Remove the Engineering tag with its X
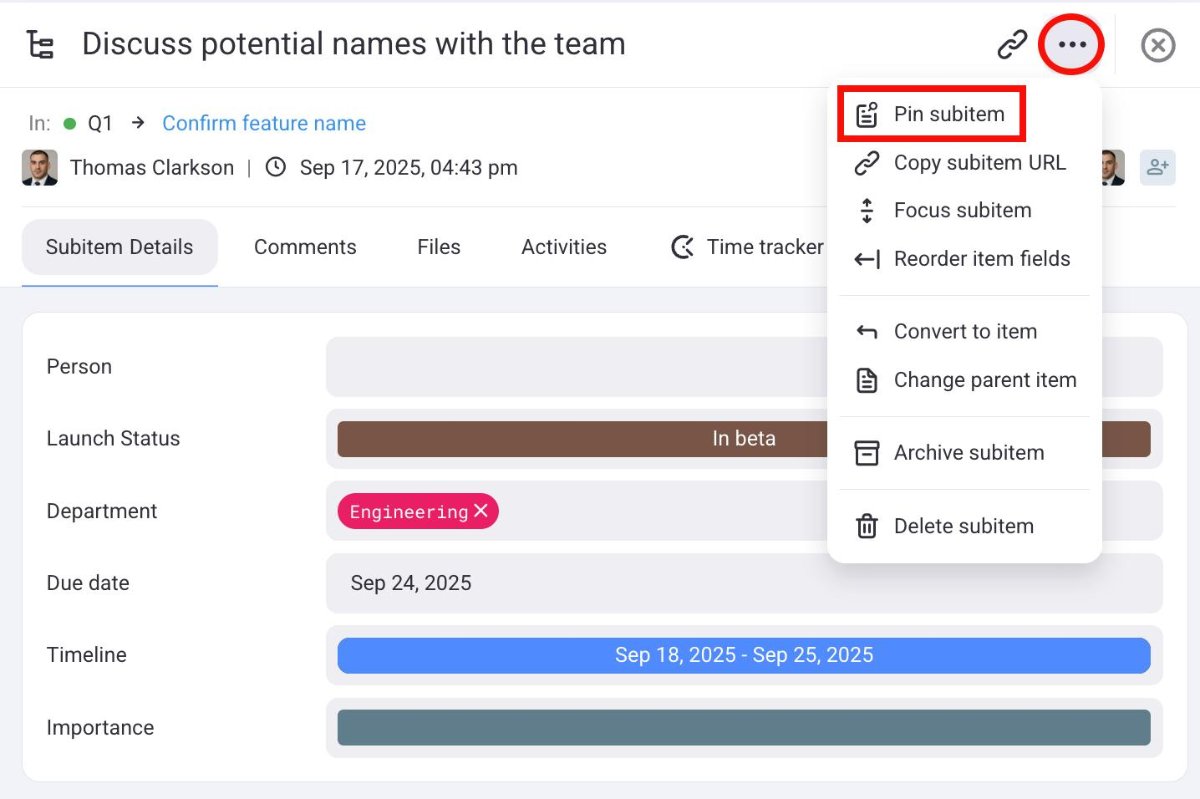The height and width of the screenshot is (799, 1200). click(x=481, y=511)
